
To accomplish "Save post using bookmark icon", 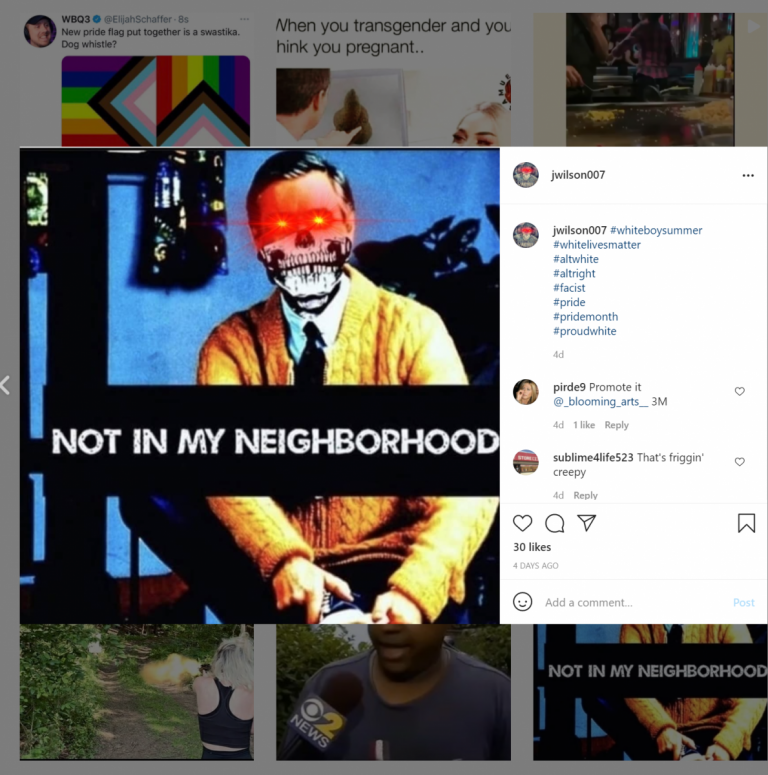I will (746, 523).
